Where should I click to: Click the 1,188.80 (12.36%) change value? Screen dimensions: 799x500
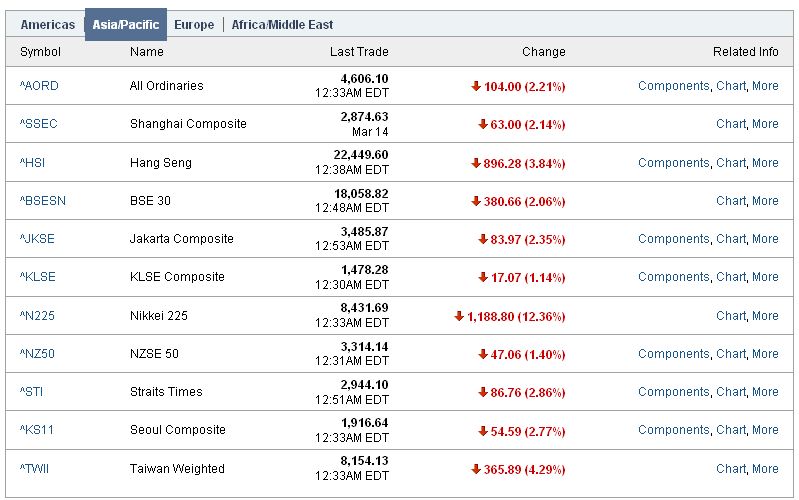pos(516,317)
